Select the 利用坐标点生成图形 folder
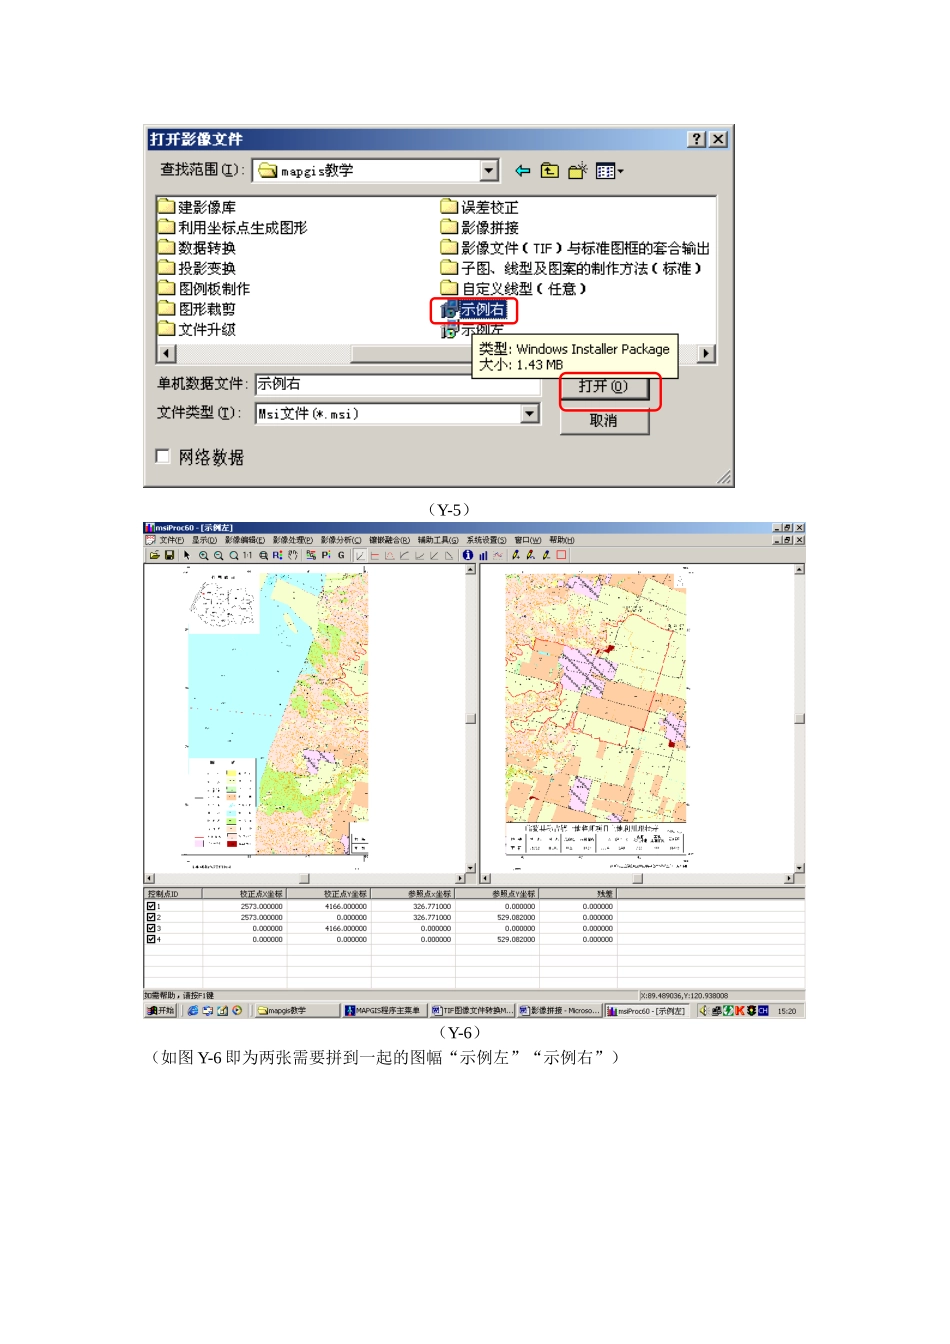 (x=233, y=228)
